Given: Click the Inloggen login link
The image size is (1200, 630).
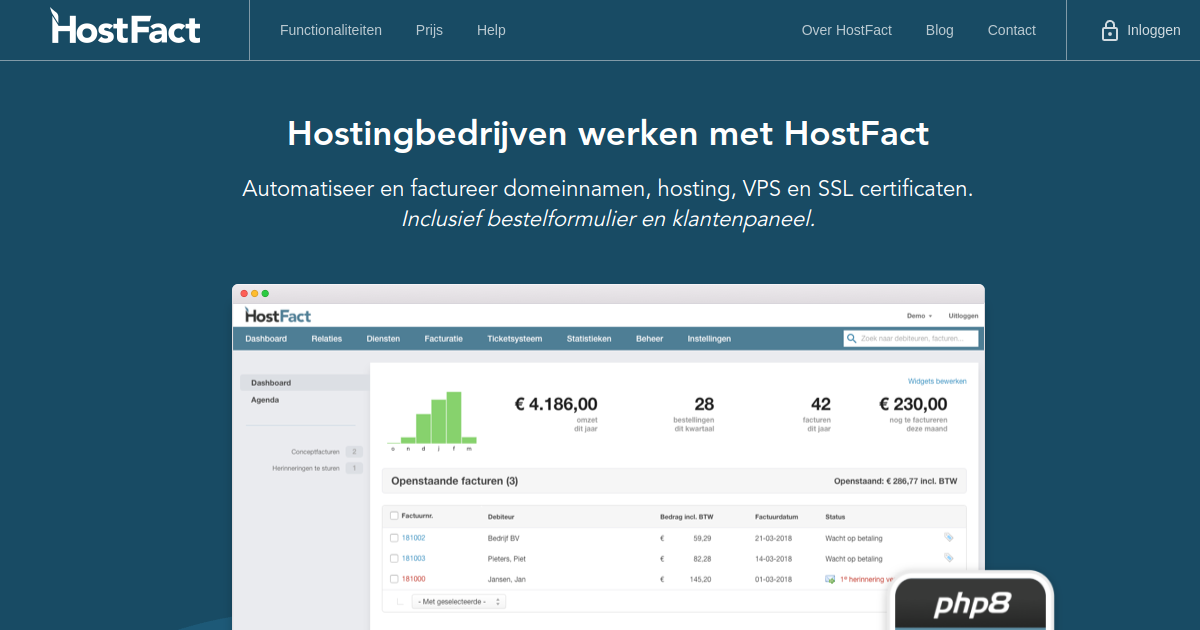Looking at the screenshot, I should point(1154,30).
